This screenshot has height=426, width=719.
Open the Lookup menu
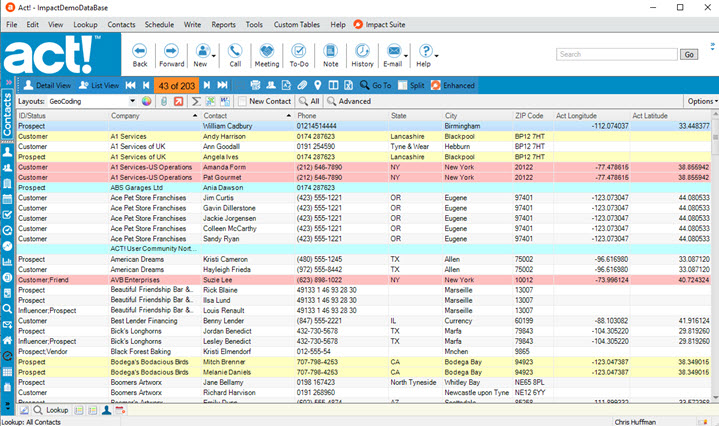point(85,24)
